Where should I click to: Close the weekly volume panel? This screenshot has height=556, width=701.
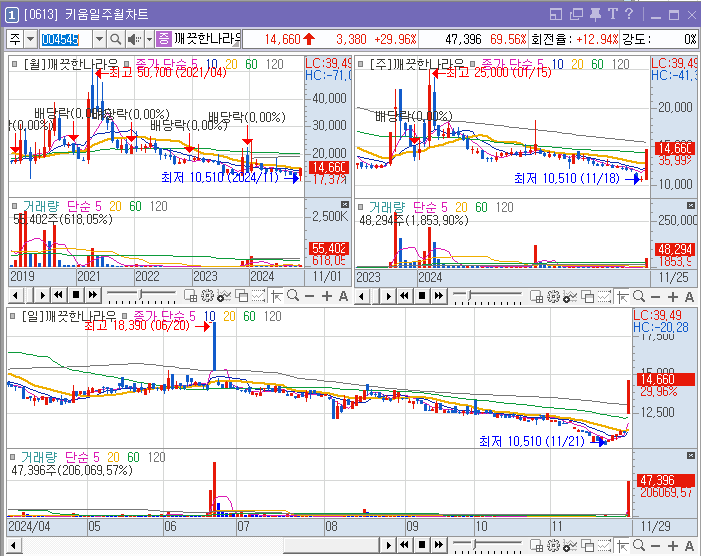(x=691, y=205)
